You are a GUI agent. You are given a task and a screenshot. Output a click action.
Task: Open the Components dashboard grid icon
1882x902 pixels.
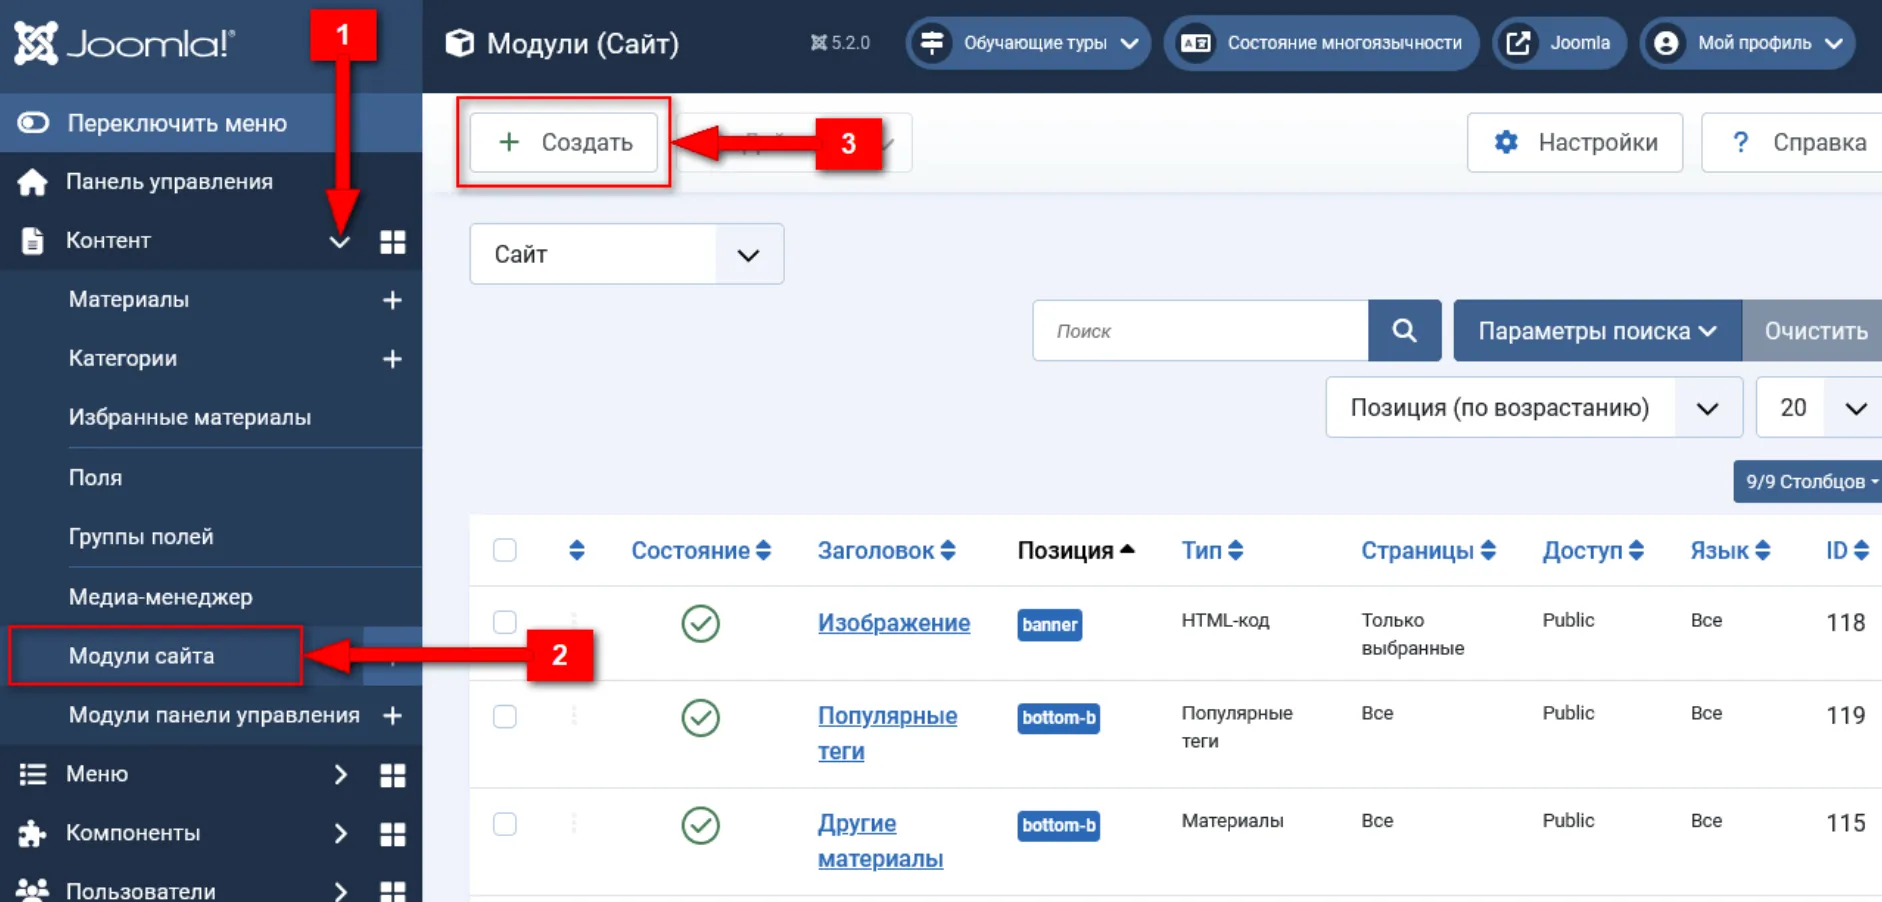pos(393,834)
